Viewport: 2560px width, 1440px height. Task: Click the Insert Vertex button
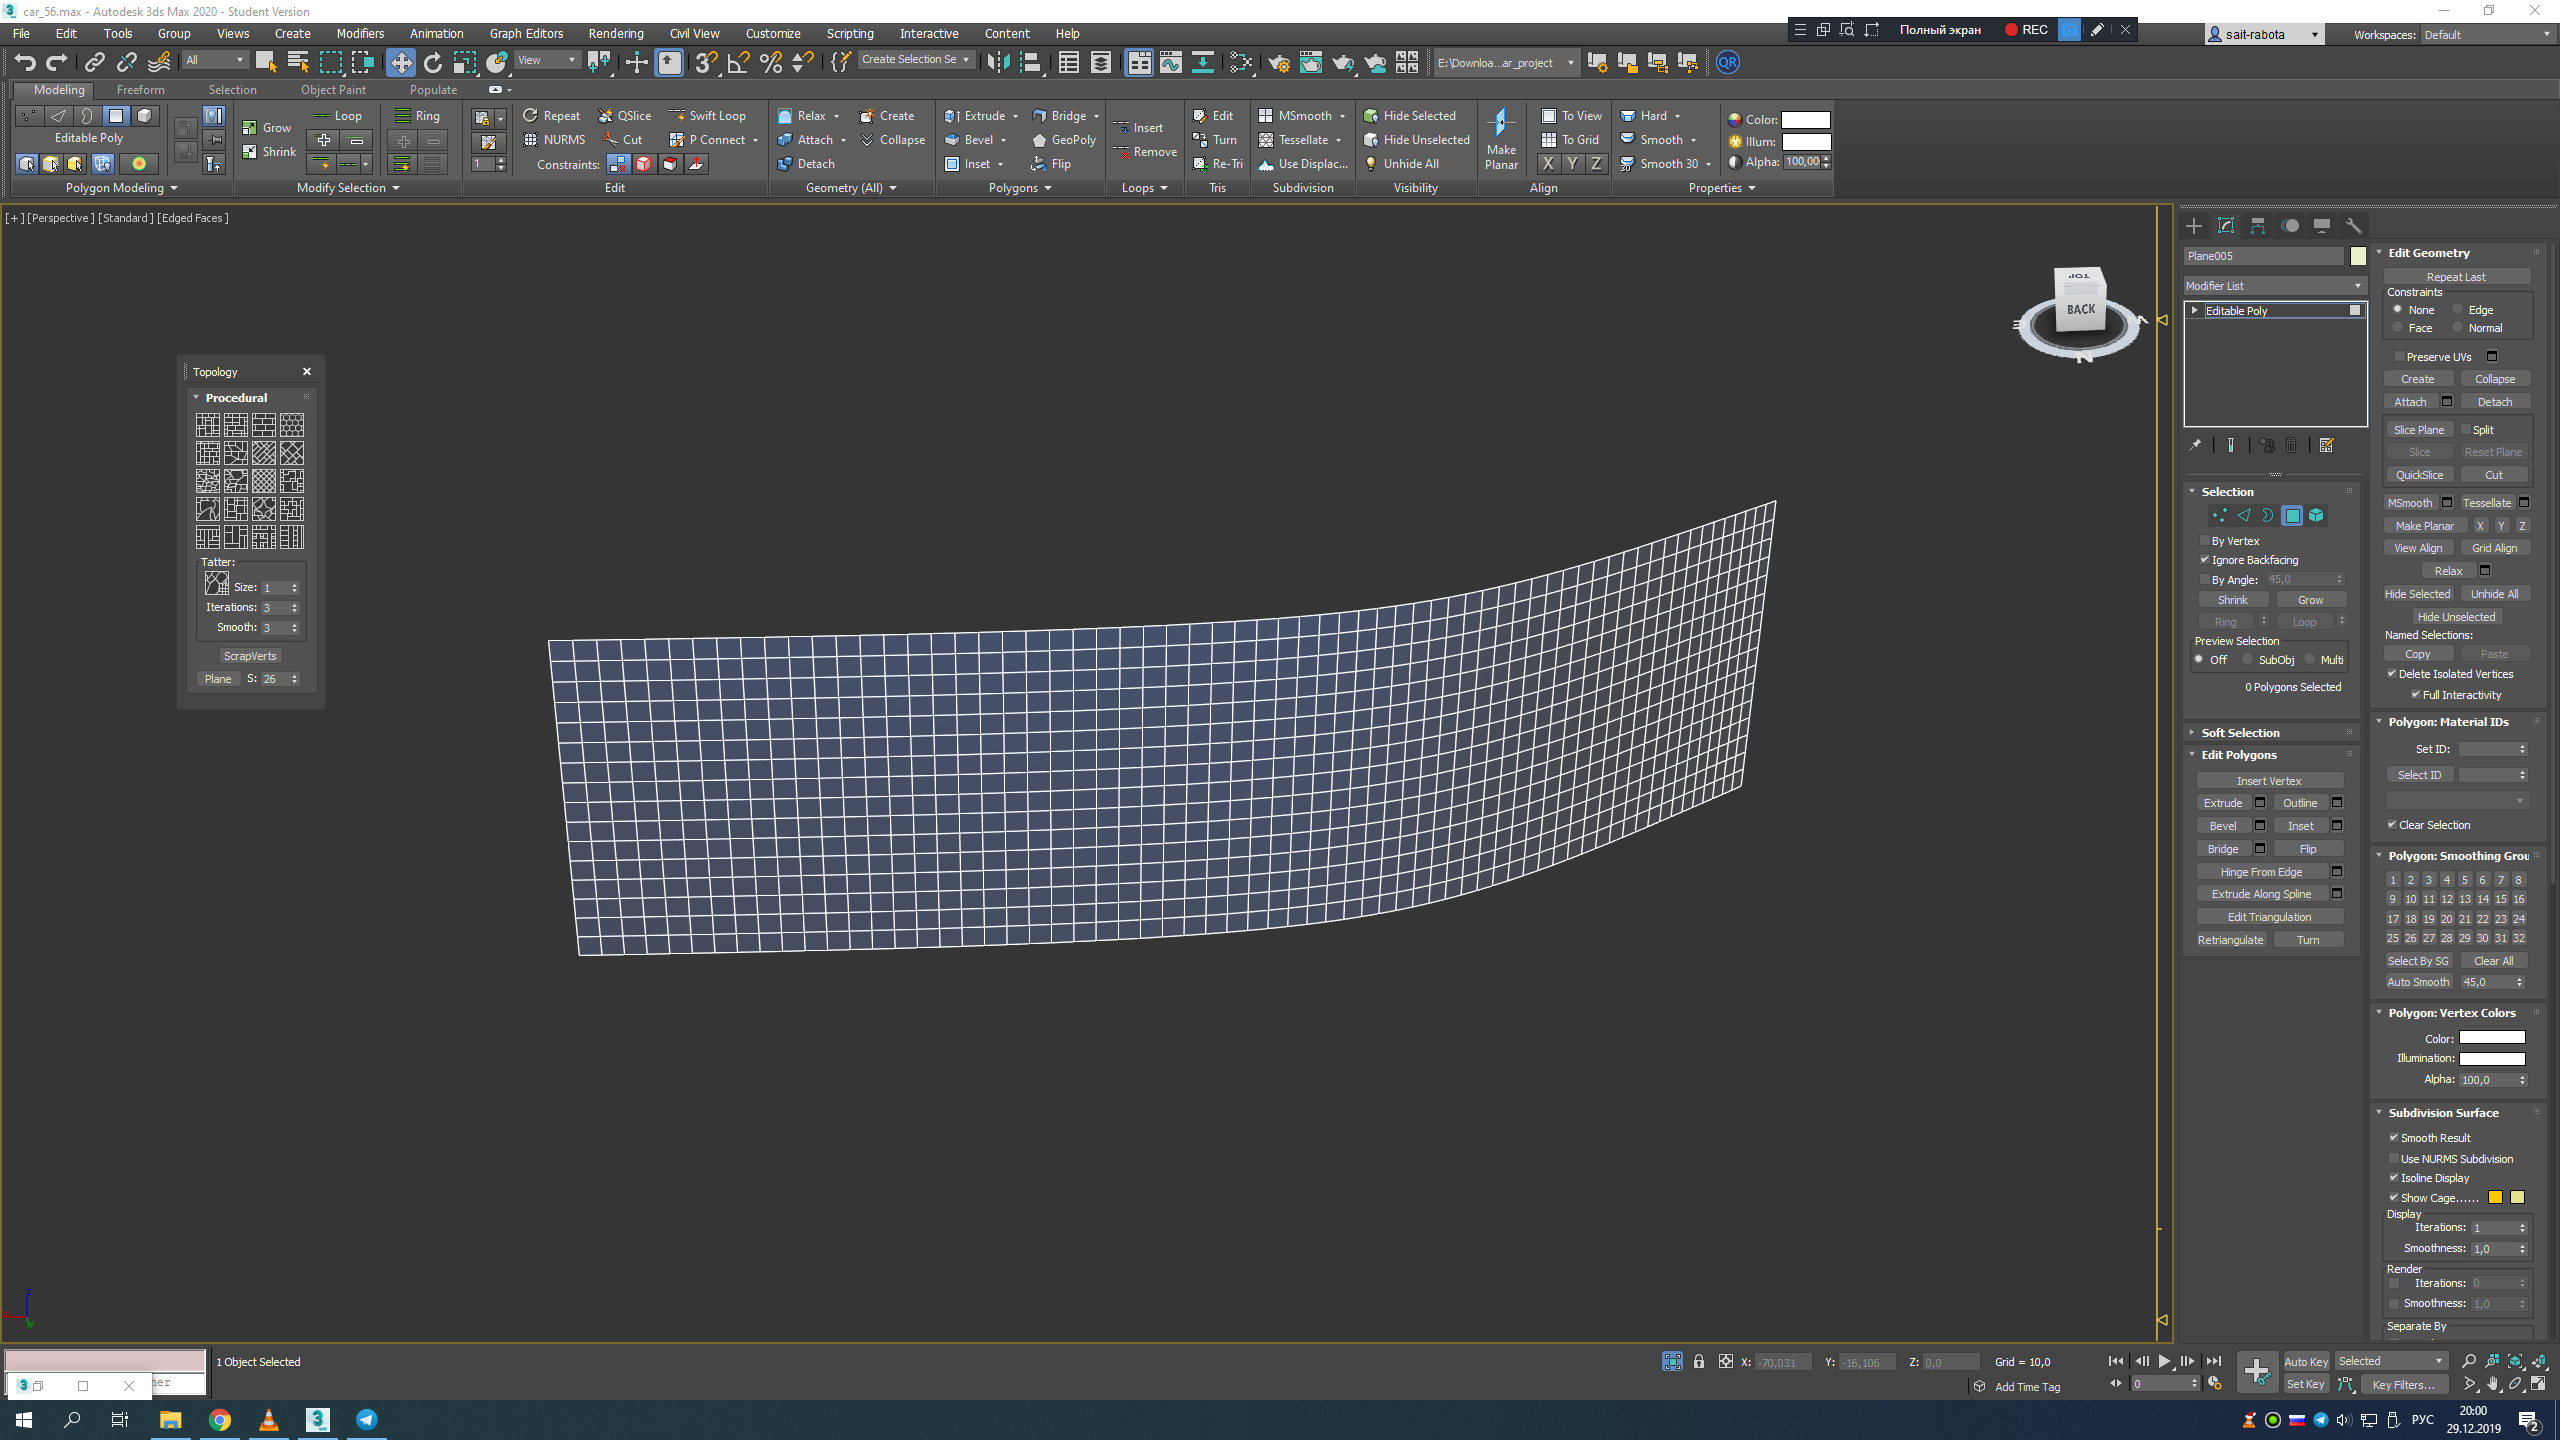tap(2269, 781)
